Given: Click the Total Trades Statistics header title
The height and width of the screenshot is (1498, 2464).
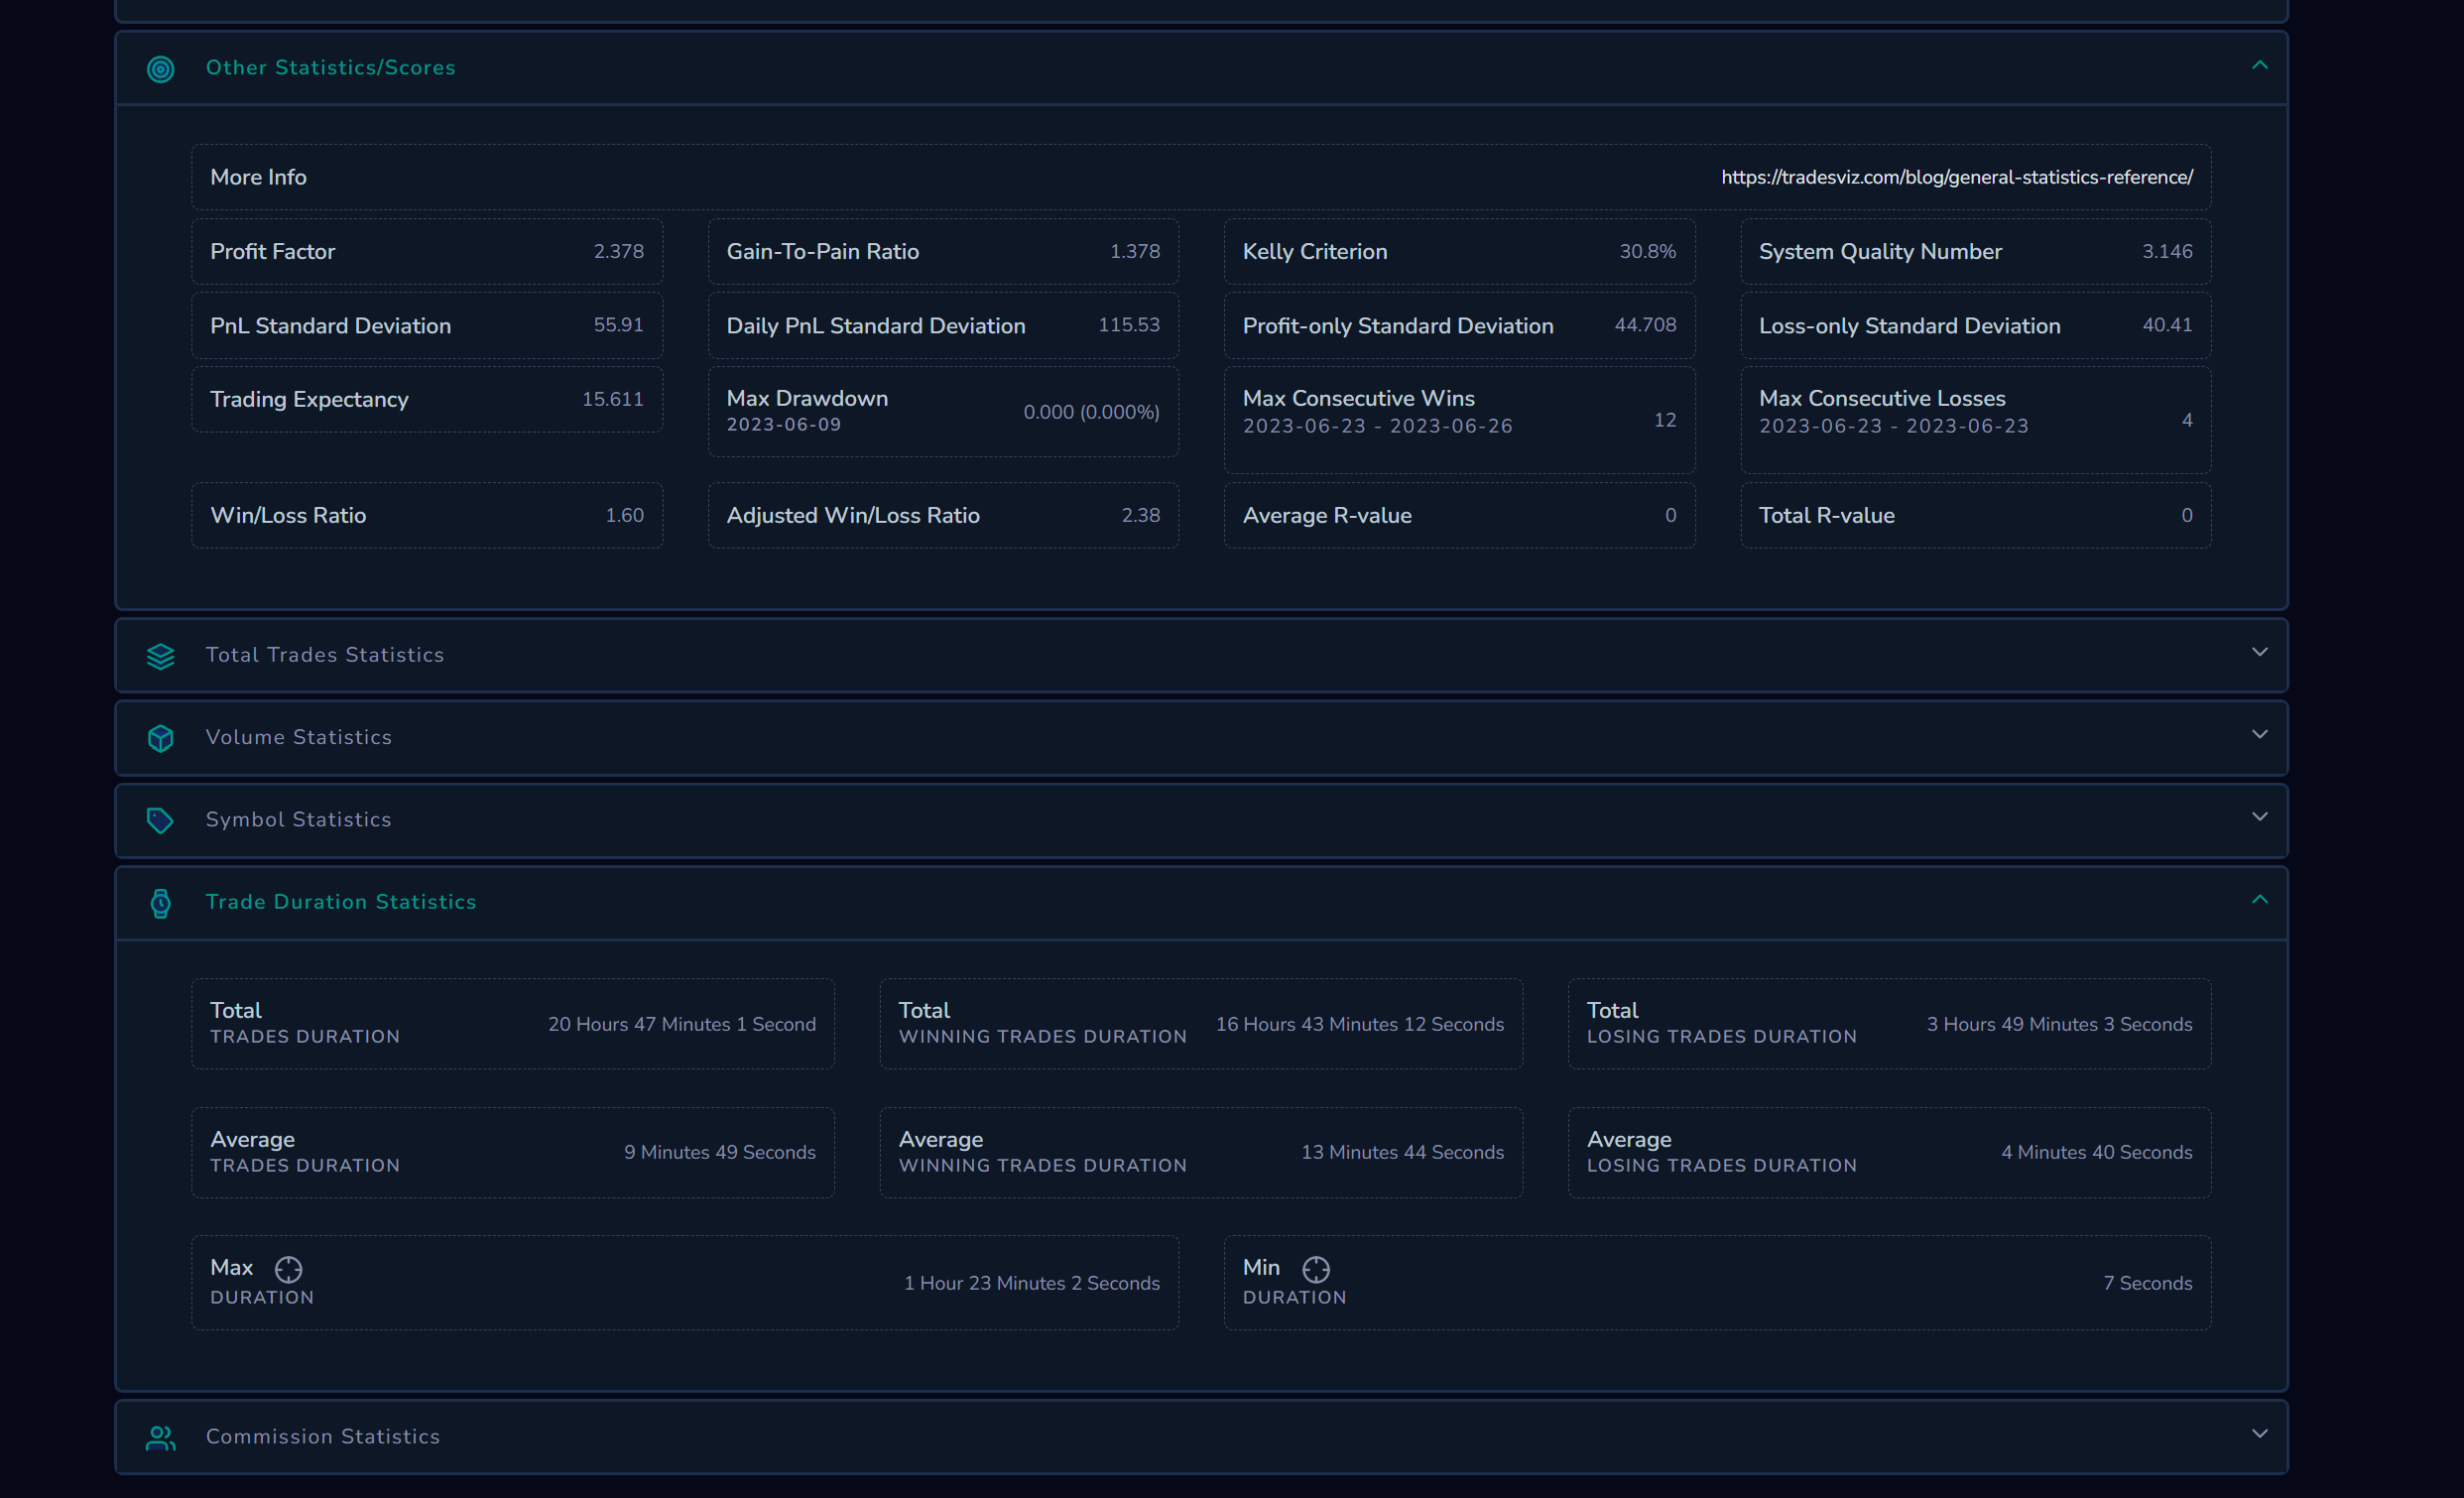Looking at the screenshot, I should (x=325, y=655).
